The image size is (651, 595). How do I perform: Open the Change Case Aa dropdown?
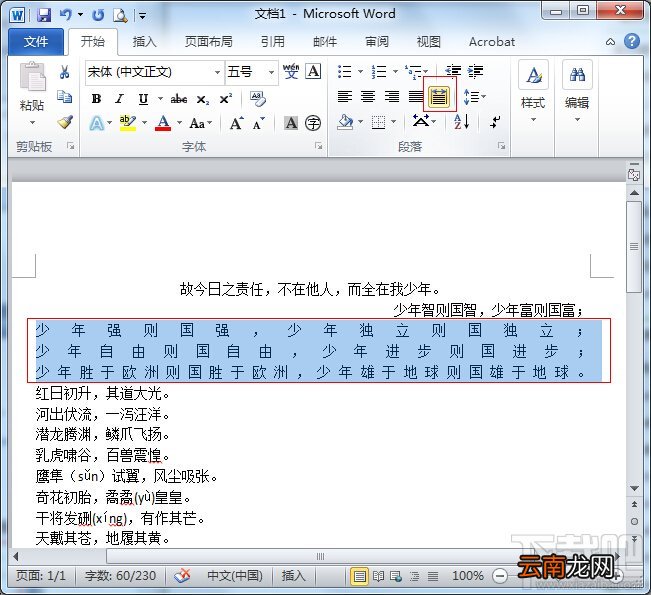click(x=201, y=123)
